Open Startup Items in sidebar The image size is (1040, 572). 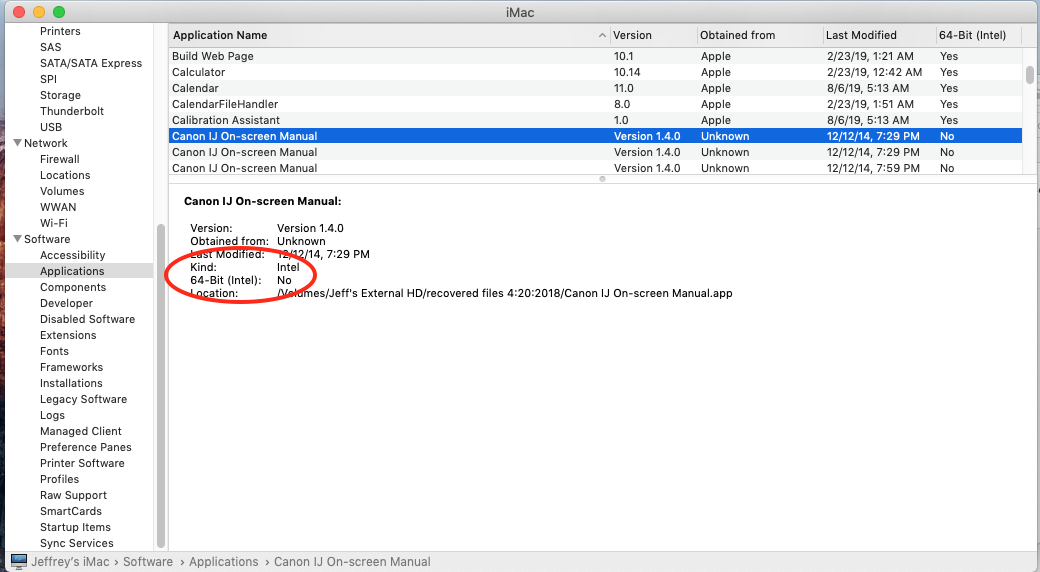pyautogui.click(x=76, y=527)
